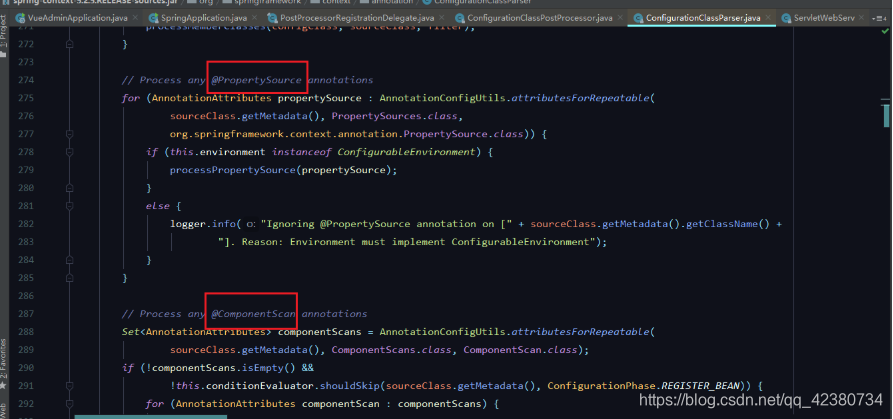Viewport: 893px width, 419px height.
Task: Click line number 288 in the gutter
Action: pos(26,331)
